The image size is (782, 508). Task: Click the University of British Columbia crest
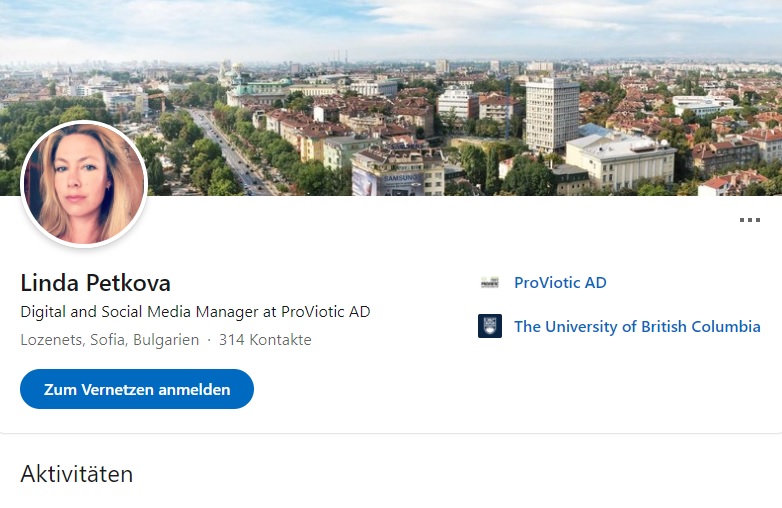(x=490, y=326)
